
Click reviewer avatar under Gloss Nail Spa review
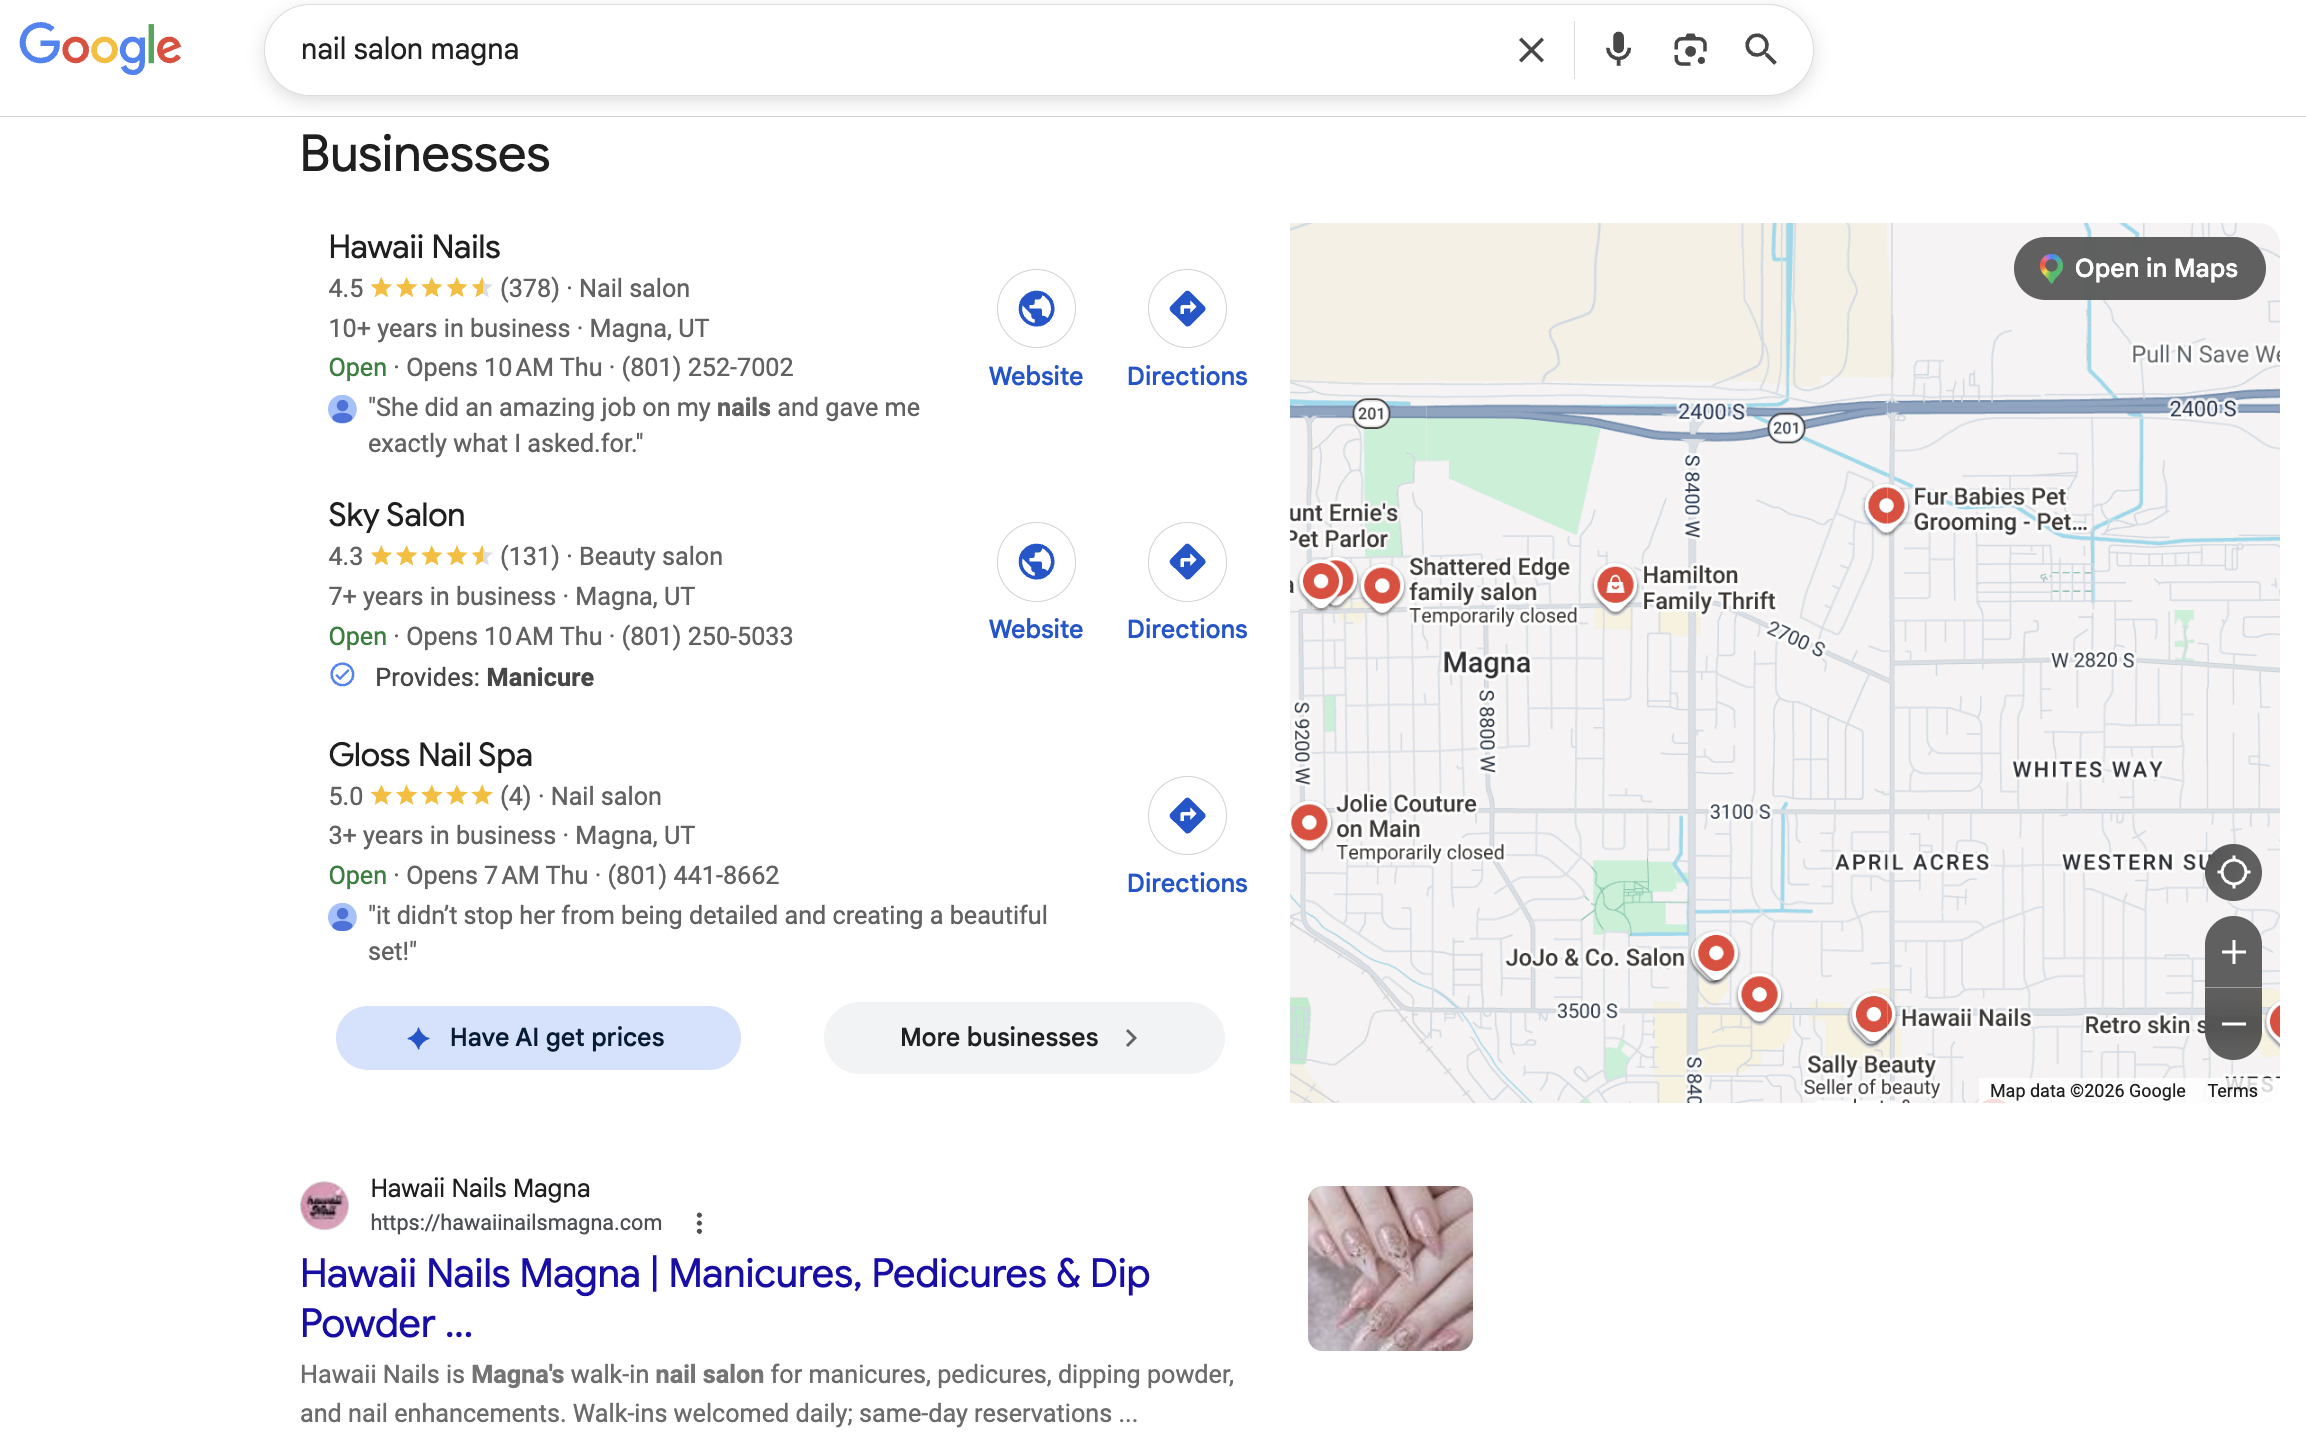(x=342, y=917)
